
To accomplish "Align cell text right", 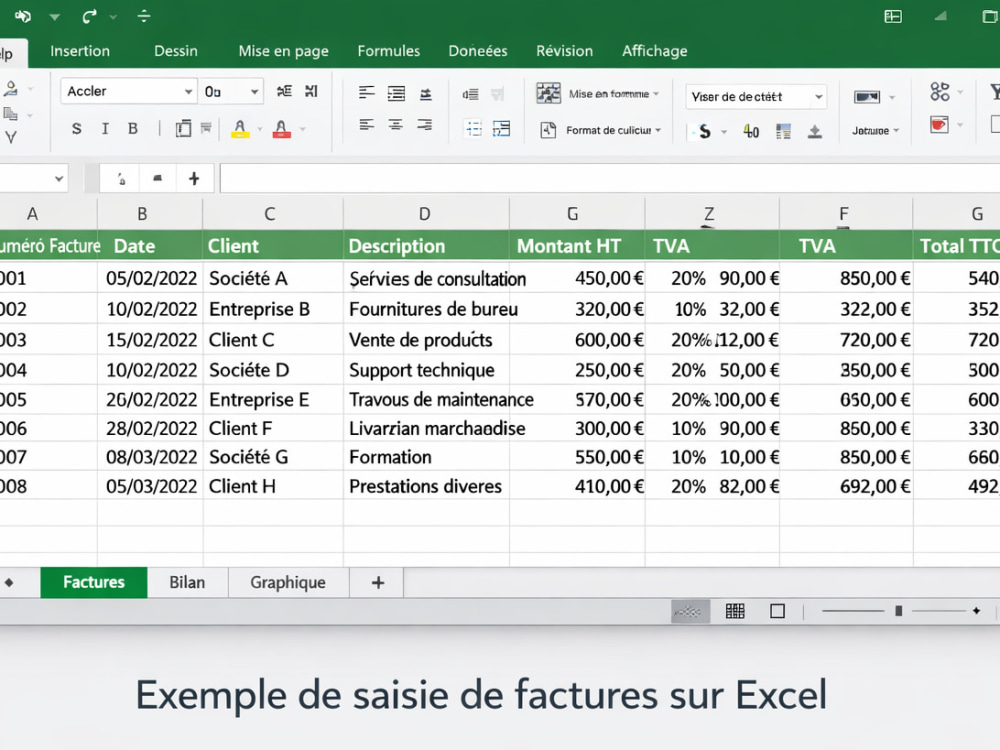I will (x=425, y=125).
